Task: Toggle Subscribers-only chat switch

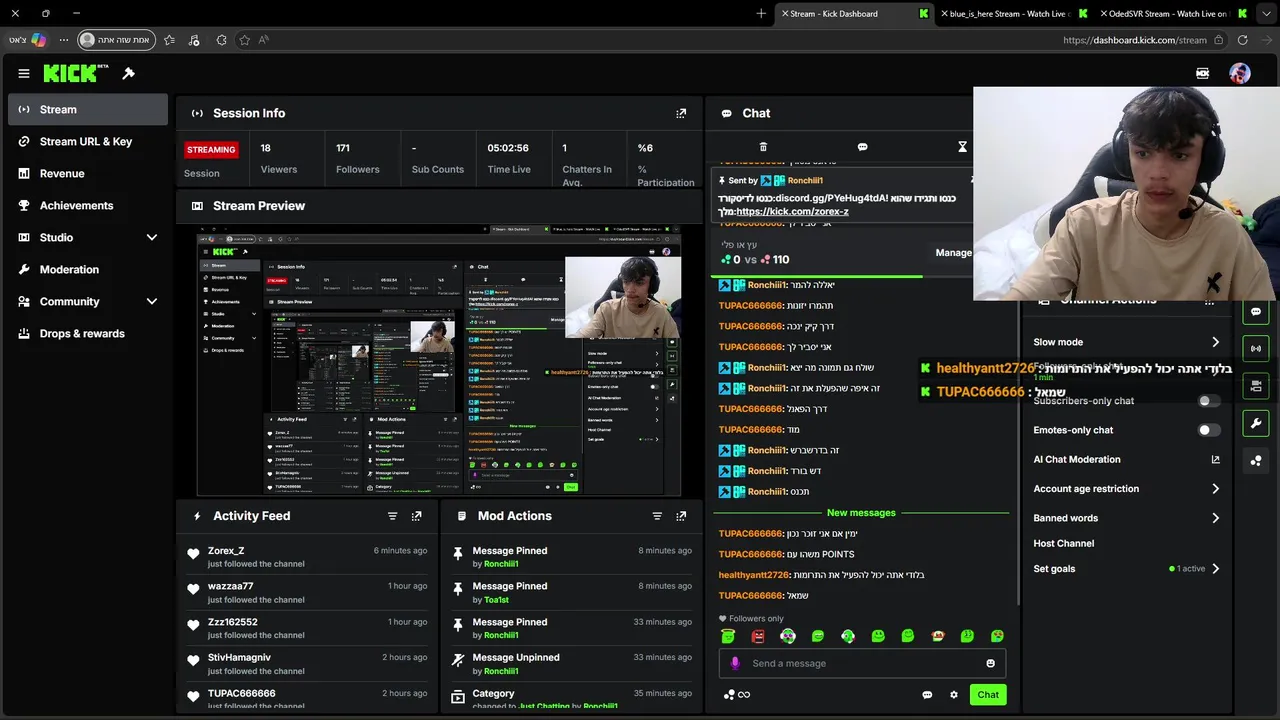Action: click(1209, 401)
